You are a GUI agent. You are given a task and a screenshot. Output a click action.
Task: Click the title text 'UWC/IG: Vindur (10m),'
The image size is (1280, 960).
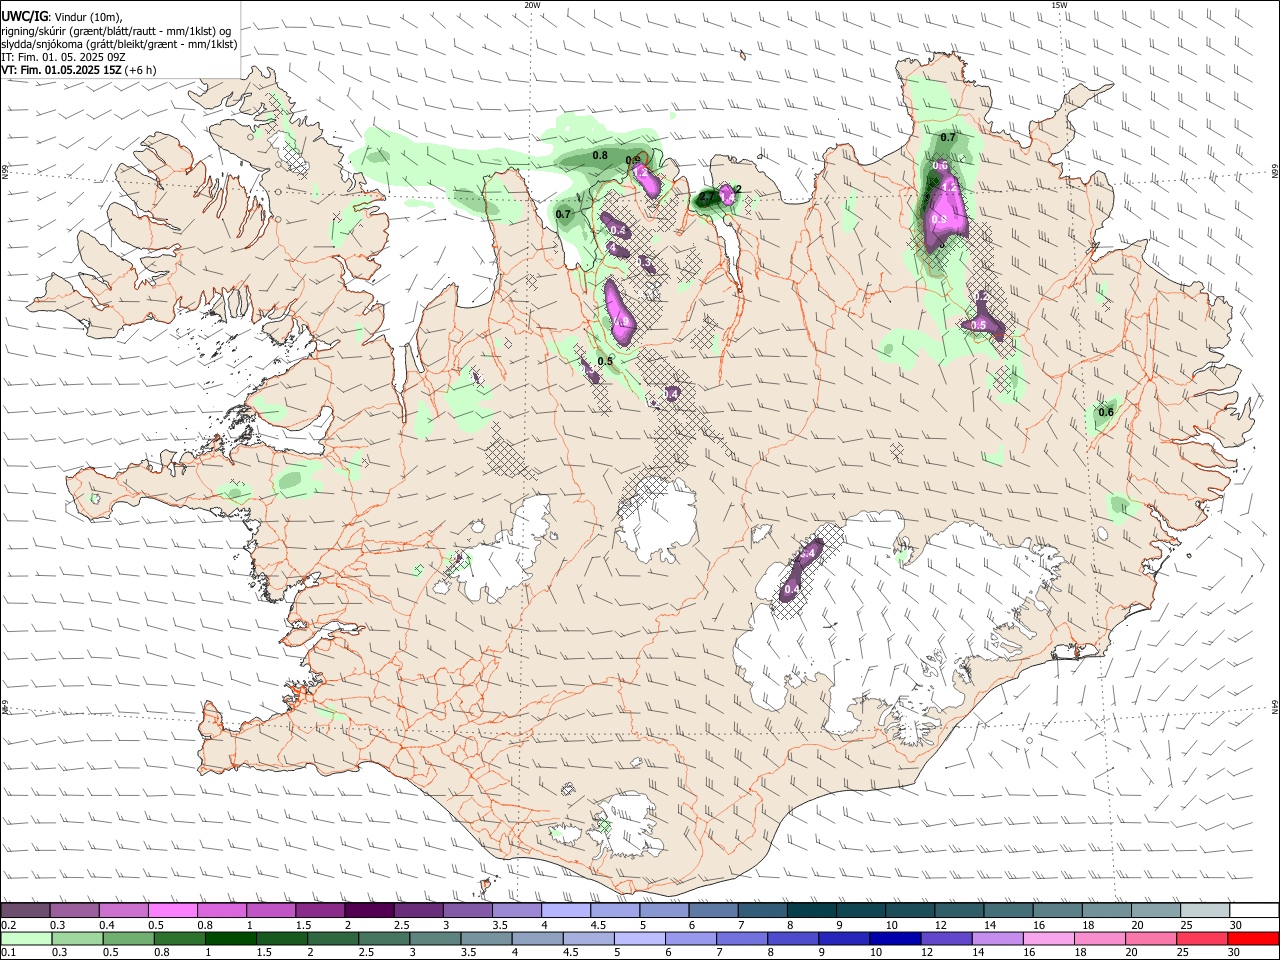pos(62,16)
